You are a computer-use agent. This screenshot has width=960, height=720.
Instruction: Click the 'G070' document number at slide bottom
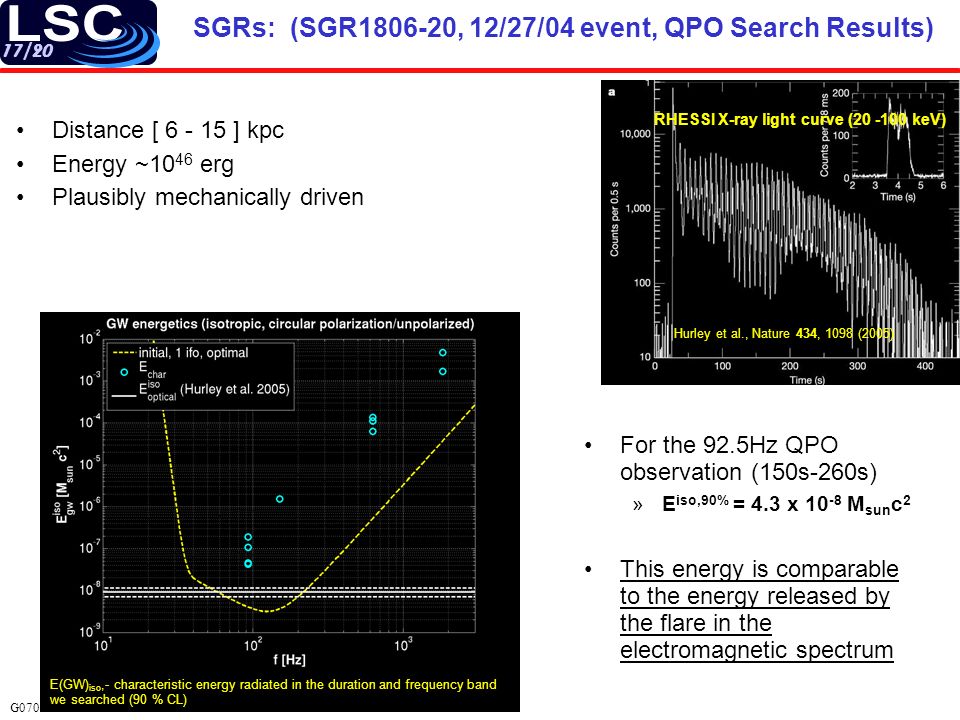pos(24,708)
